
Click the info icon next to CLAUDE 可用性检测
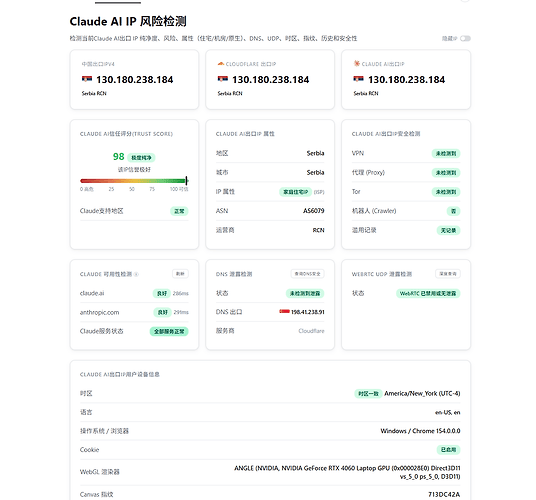tap(136, 274)
